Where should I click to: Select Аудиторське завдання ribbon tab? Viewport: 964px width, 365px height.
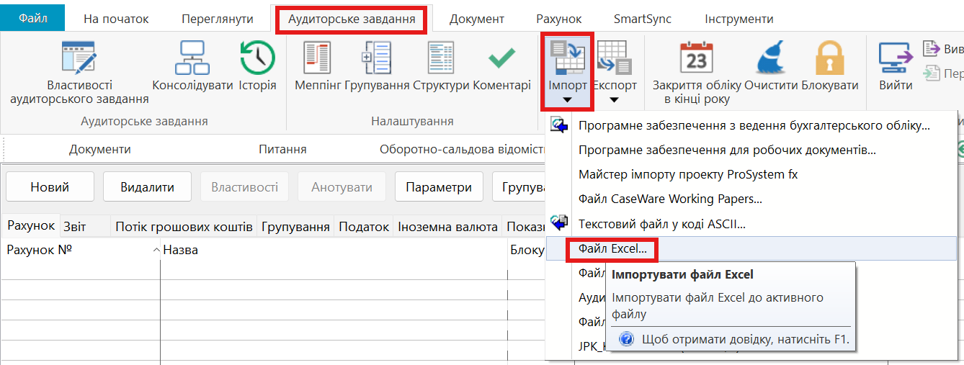point(352,18)
